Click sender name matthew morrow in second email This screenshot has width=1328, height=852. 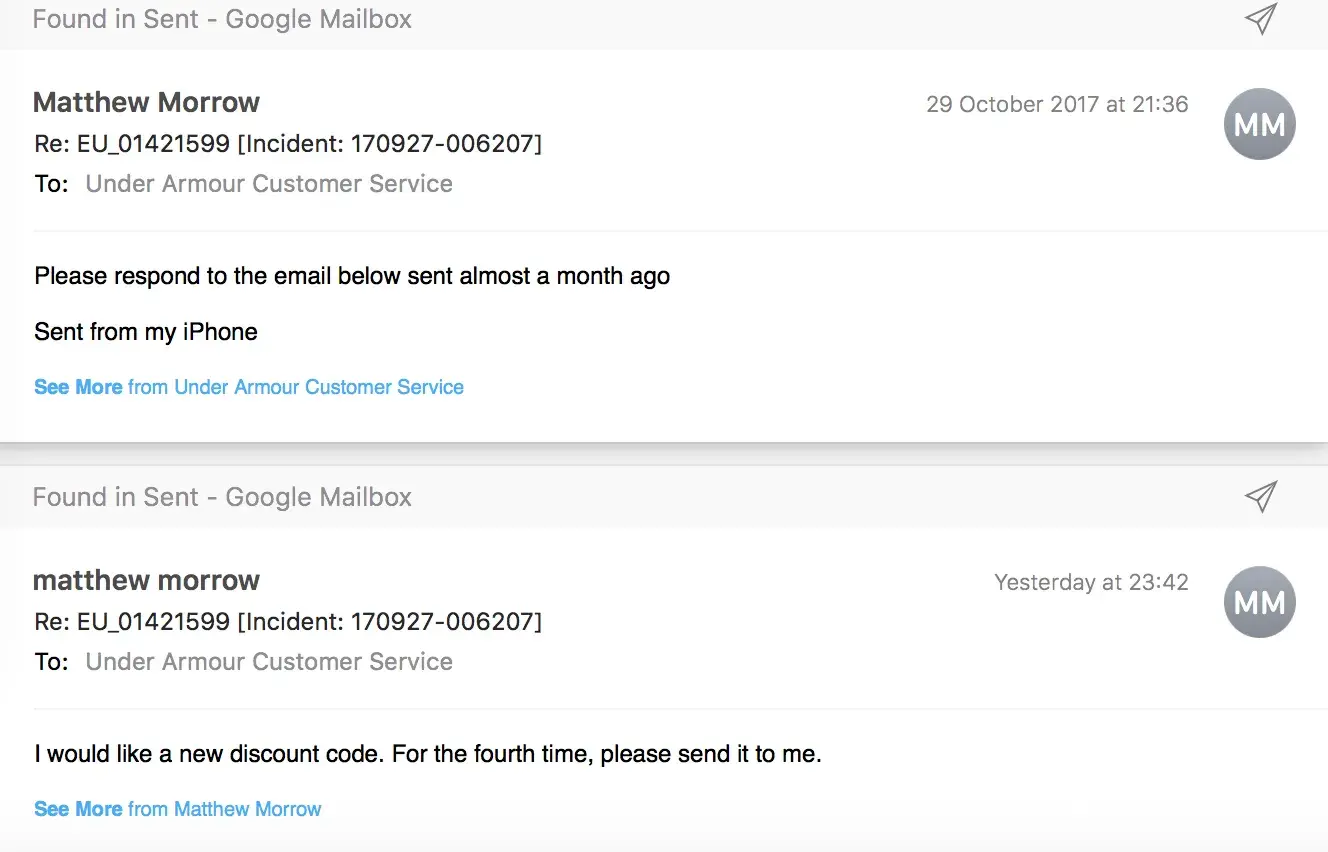(146, 580)
